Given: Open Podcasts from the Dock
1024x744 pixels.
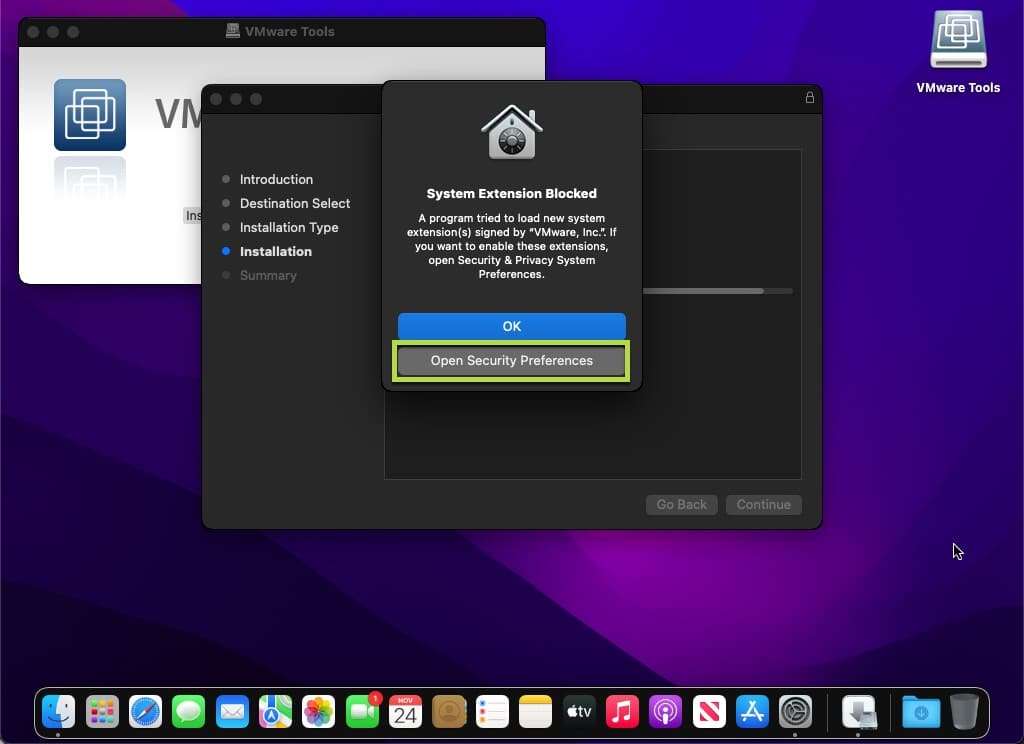Looking at the screenshot, I should tap(665, 711).
